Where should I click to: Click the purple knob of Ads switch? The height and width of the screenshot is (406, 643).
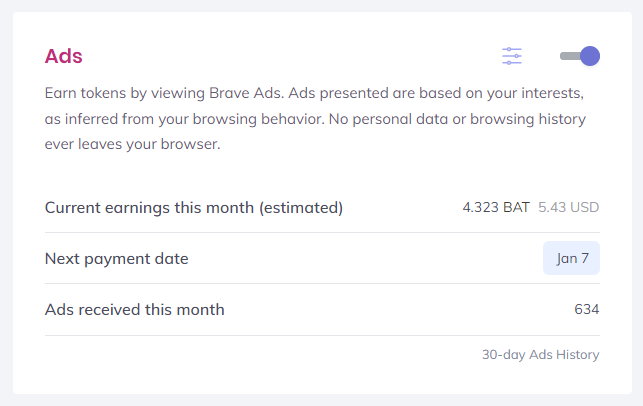590,56
